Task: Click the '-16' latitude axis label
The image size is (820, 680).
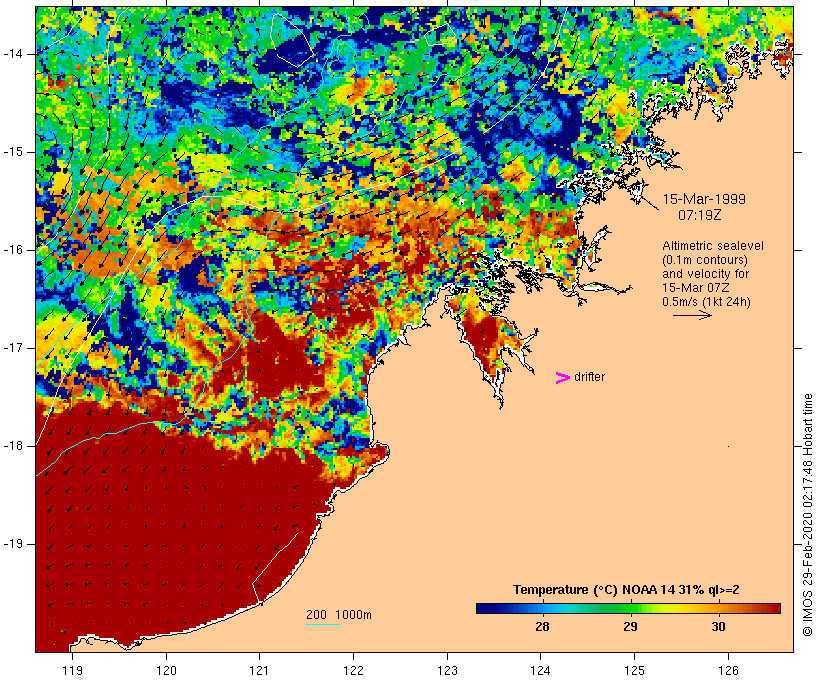Action: coord(13,250)
